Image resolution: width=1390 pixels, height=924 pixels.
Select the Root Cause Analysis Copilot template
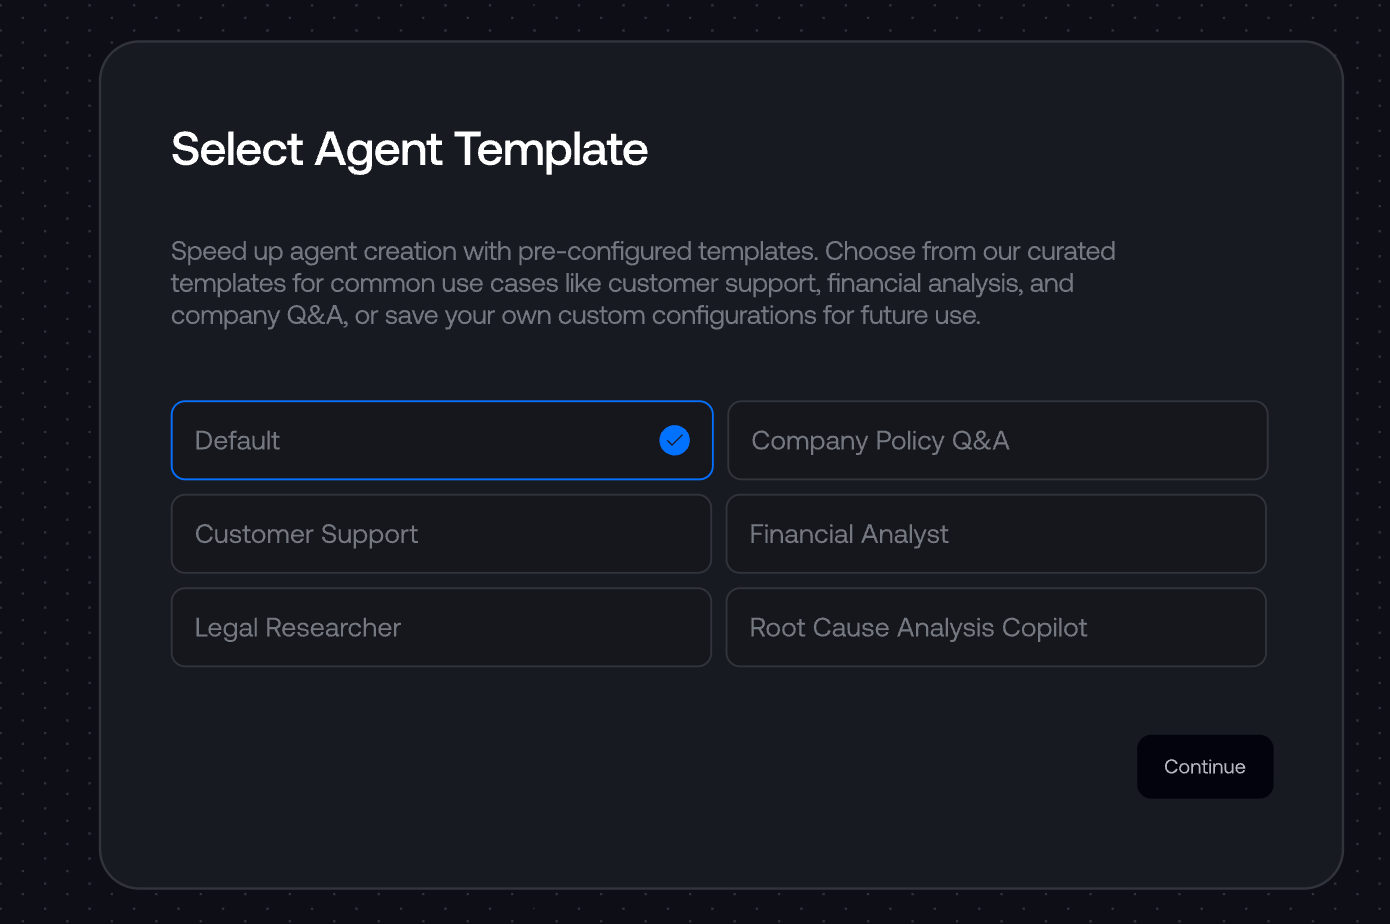click(x=996, y=627)
